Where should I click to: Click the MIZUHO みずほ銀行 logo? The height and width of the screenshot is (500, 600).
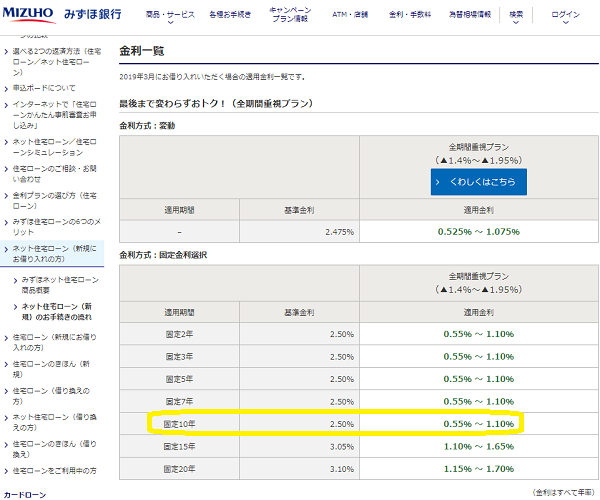[62, 14]
